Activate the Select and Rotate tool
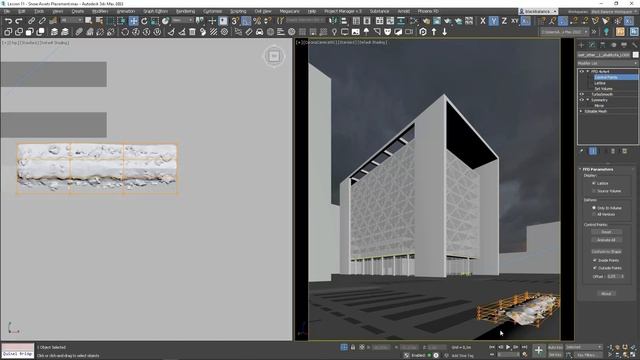The height and width of the screenshot is (360, 640). [x=144, y=21]
